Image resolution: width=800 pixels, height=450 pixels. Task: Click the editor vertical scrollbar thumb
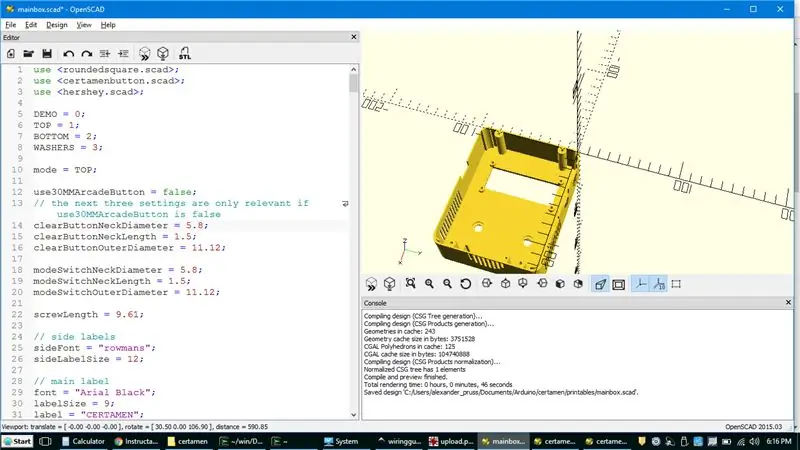pos(354,83)
